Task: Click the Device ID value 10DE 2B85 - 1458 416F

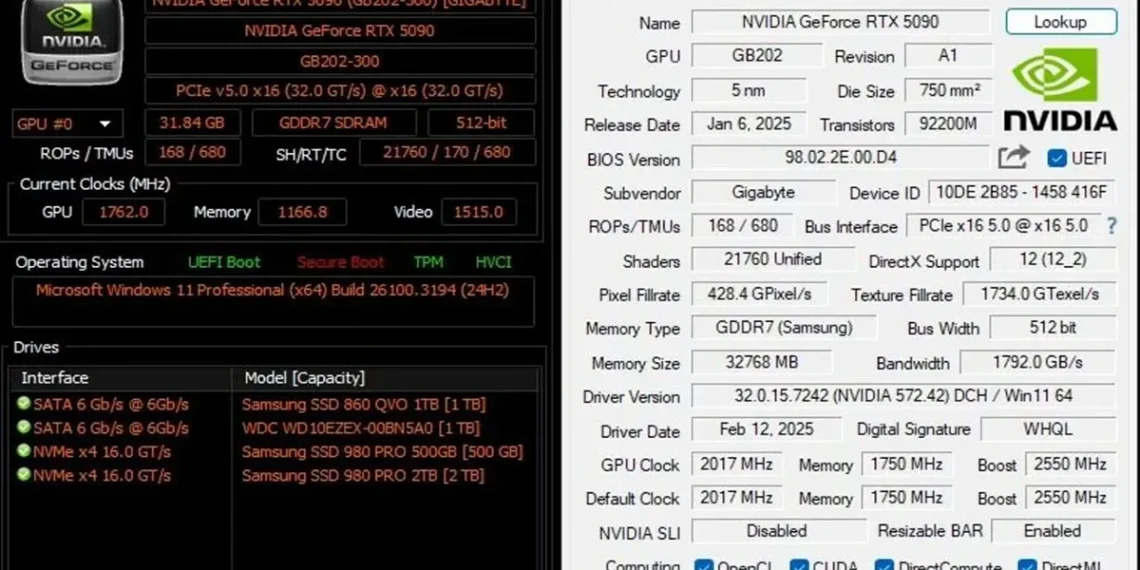Action: coord(1021,192)
